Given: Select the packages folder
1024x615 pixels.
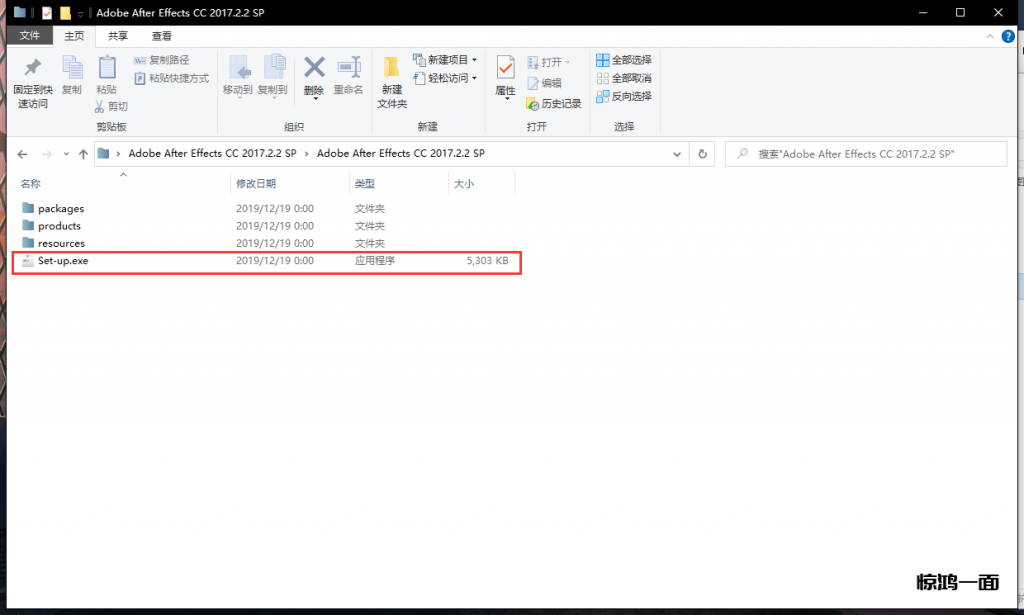Looking at the screenshot, I should pos(60,209).
